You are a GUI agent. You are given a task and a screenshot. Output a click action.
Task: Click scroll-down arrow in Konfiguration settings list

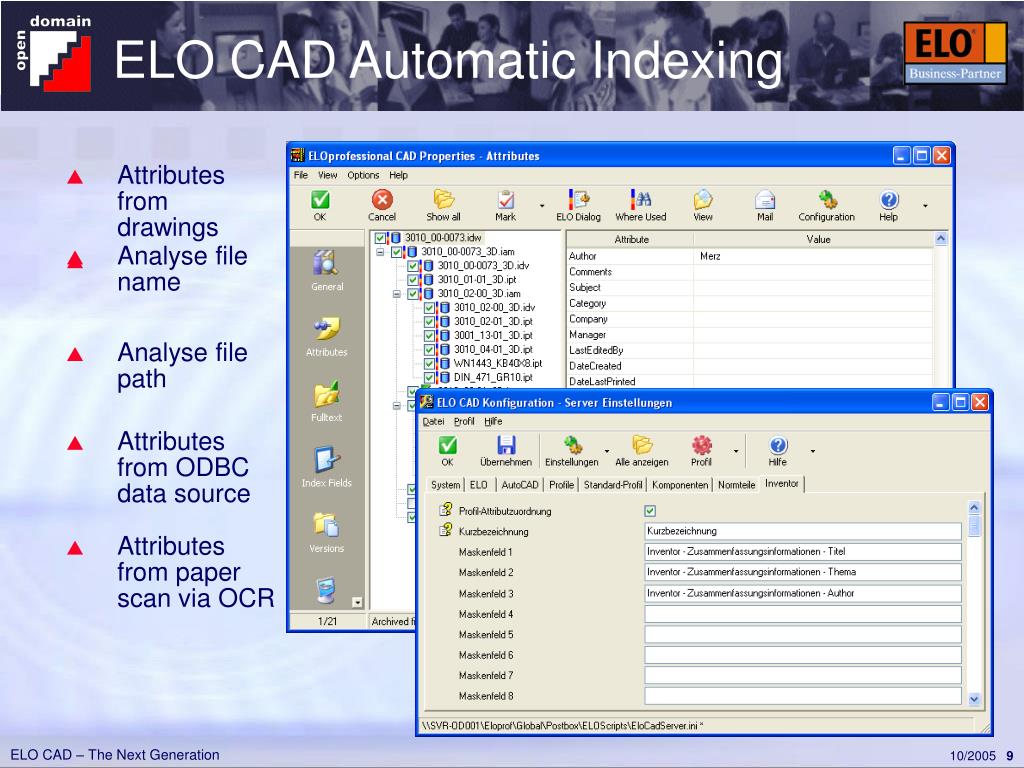pos(974,699)
